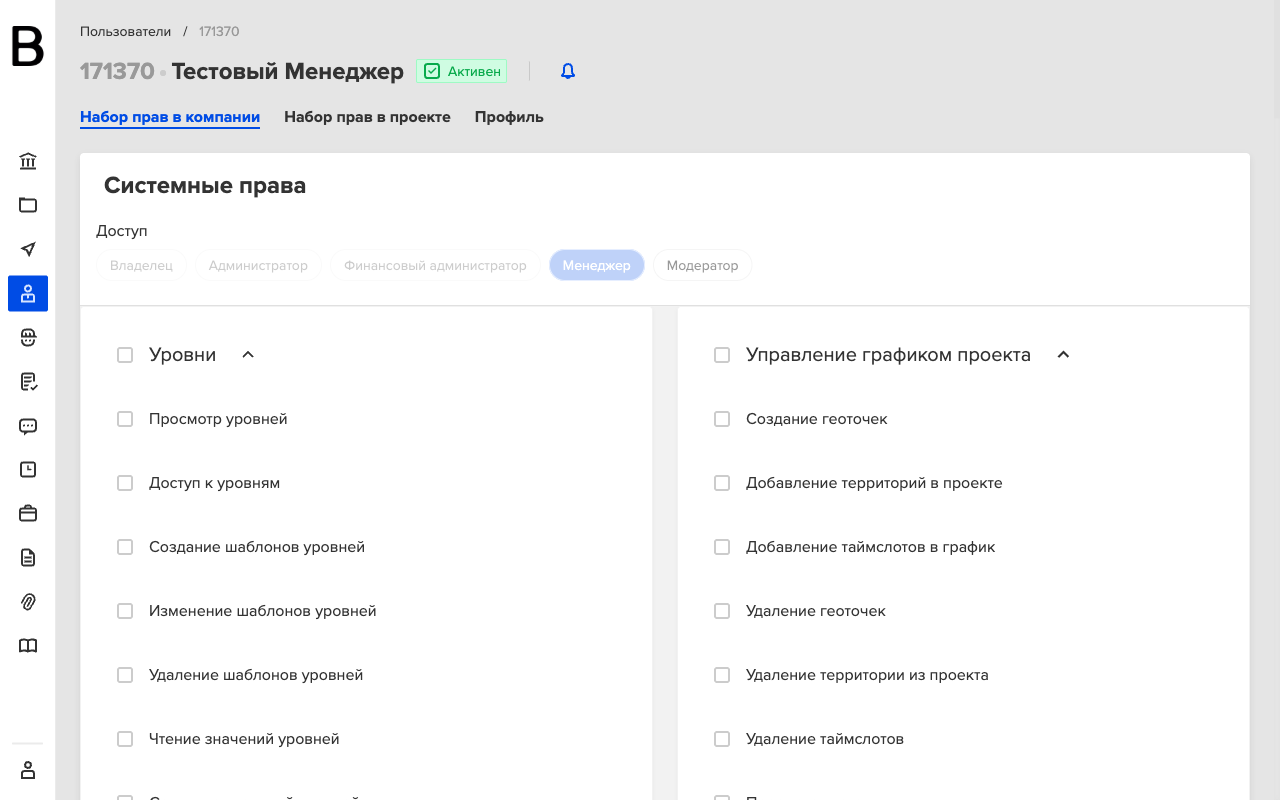This screenshot has width=1280, height=800.
Task: Enable Создание геоточек checkbox
Action: click(722, 419)
